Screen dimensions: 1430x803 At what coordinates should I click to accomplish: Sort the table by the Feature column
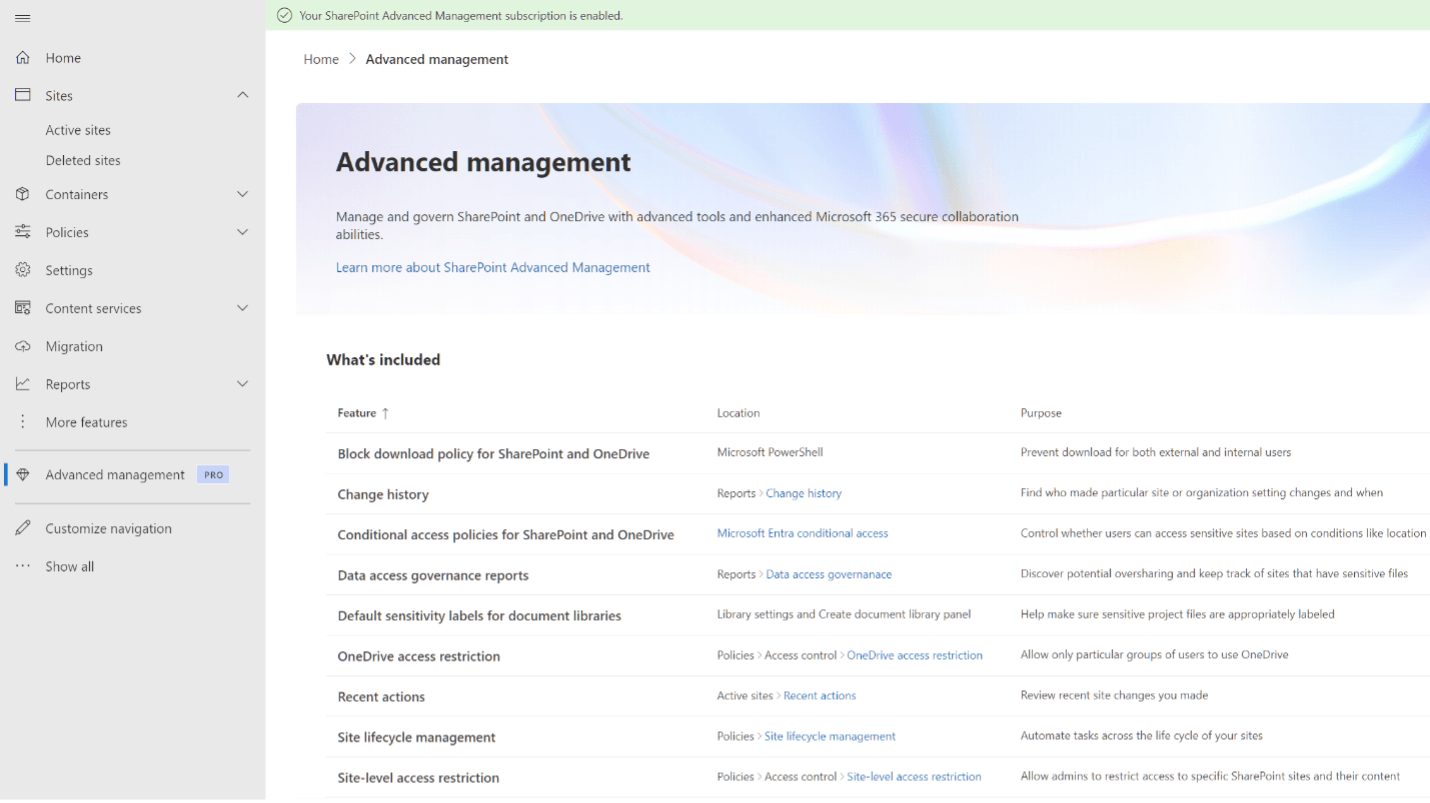coord(363,412)
